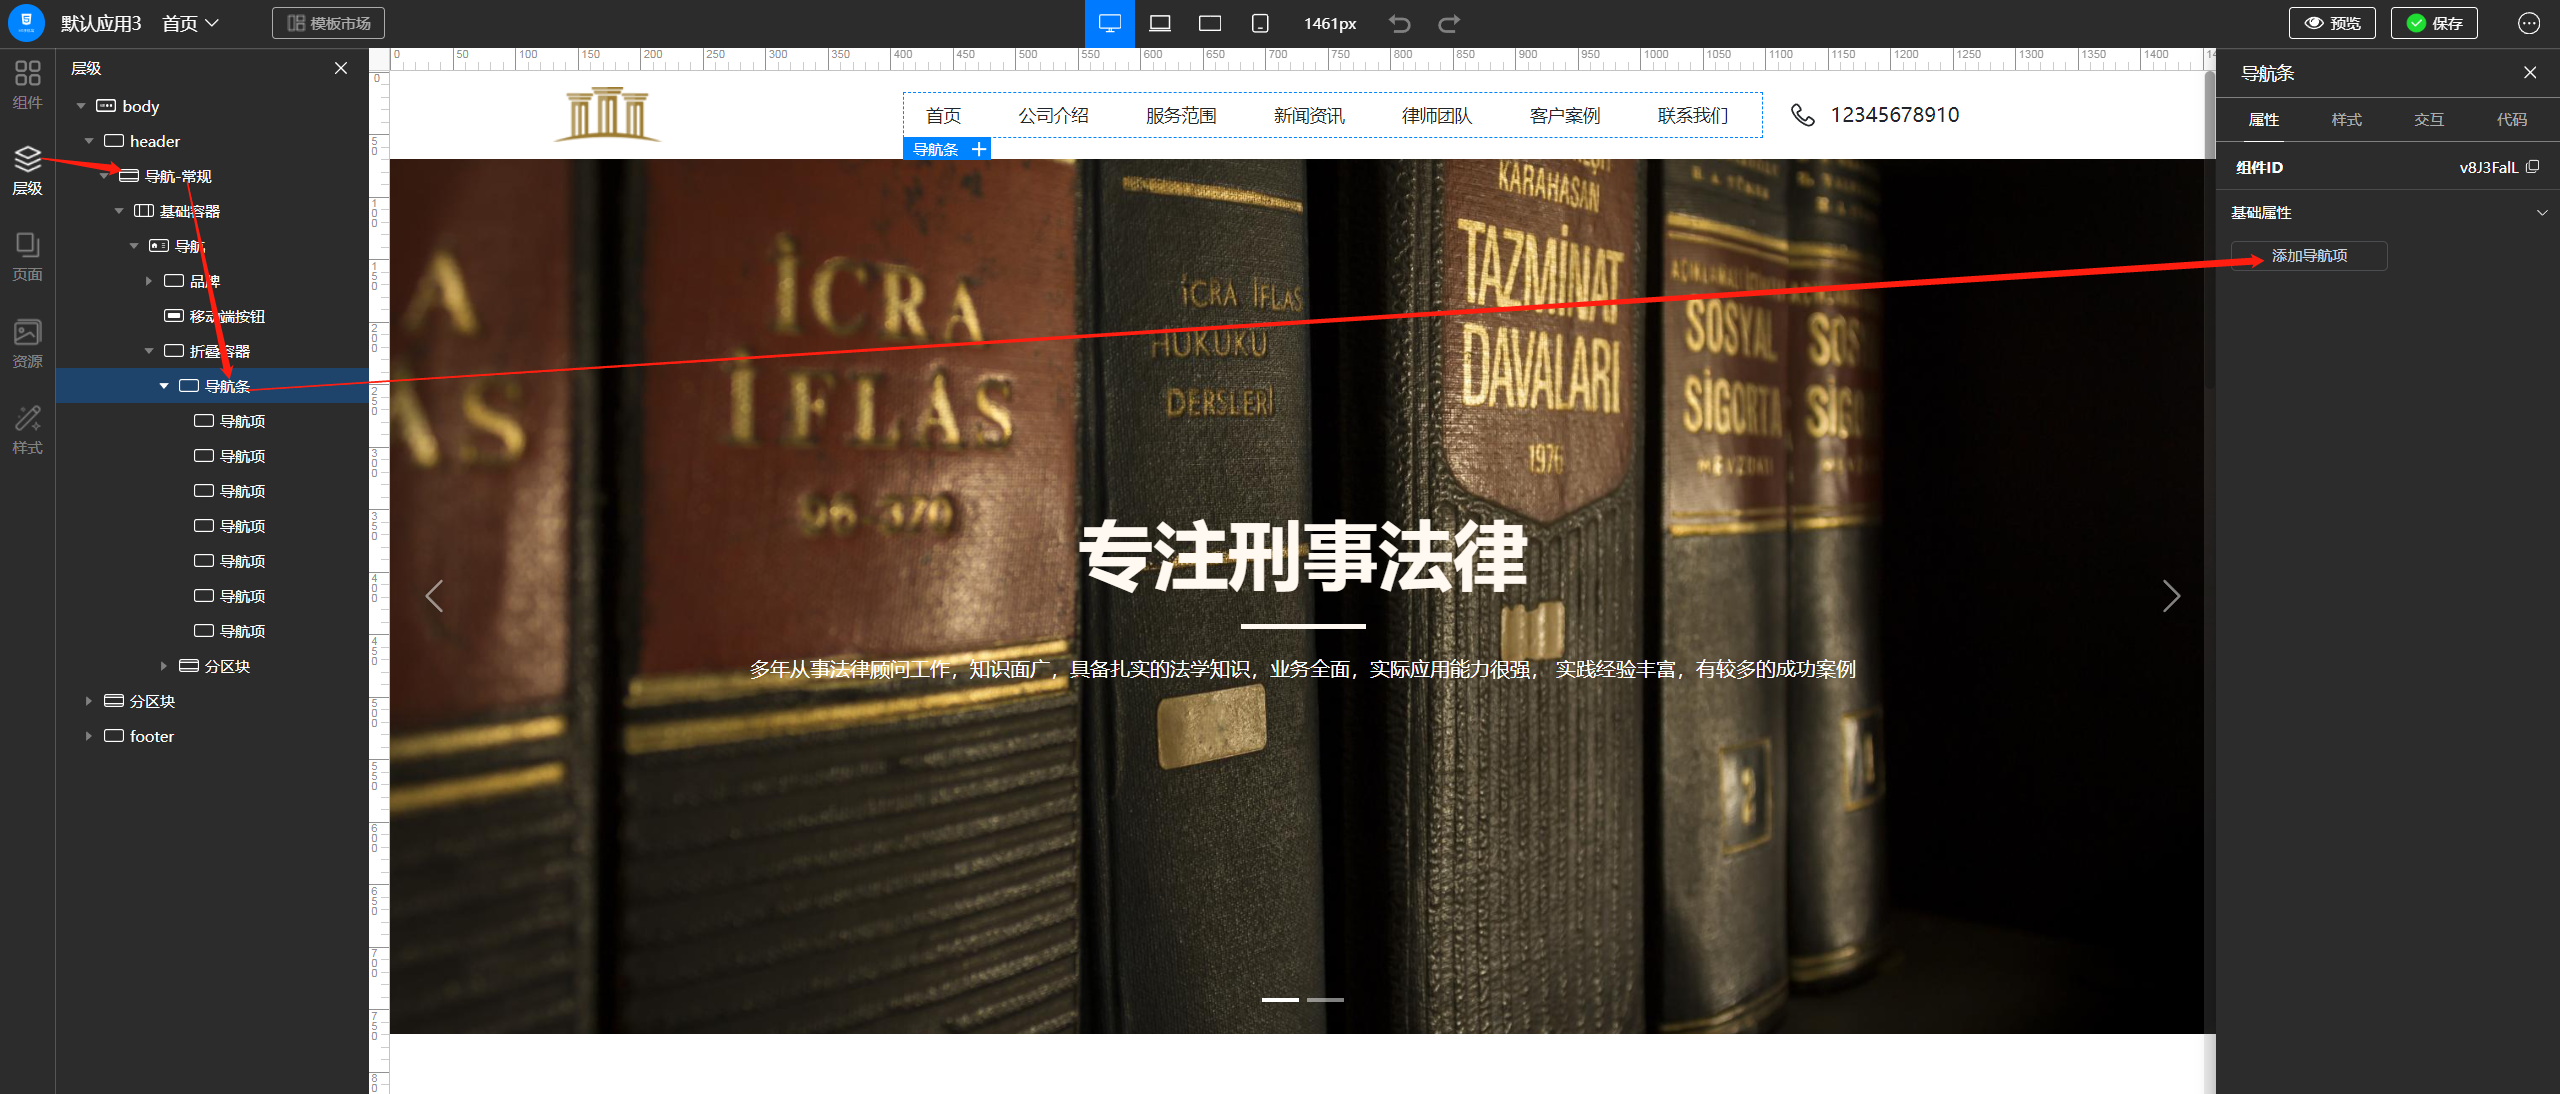Switch to the 交互 tab
This screenshot has height=1094, width=2560.
[x=2429, y=120]
